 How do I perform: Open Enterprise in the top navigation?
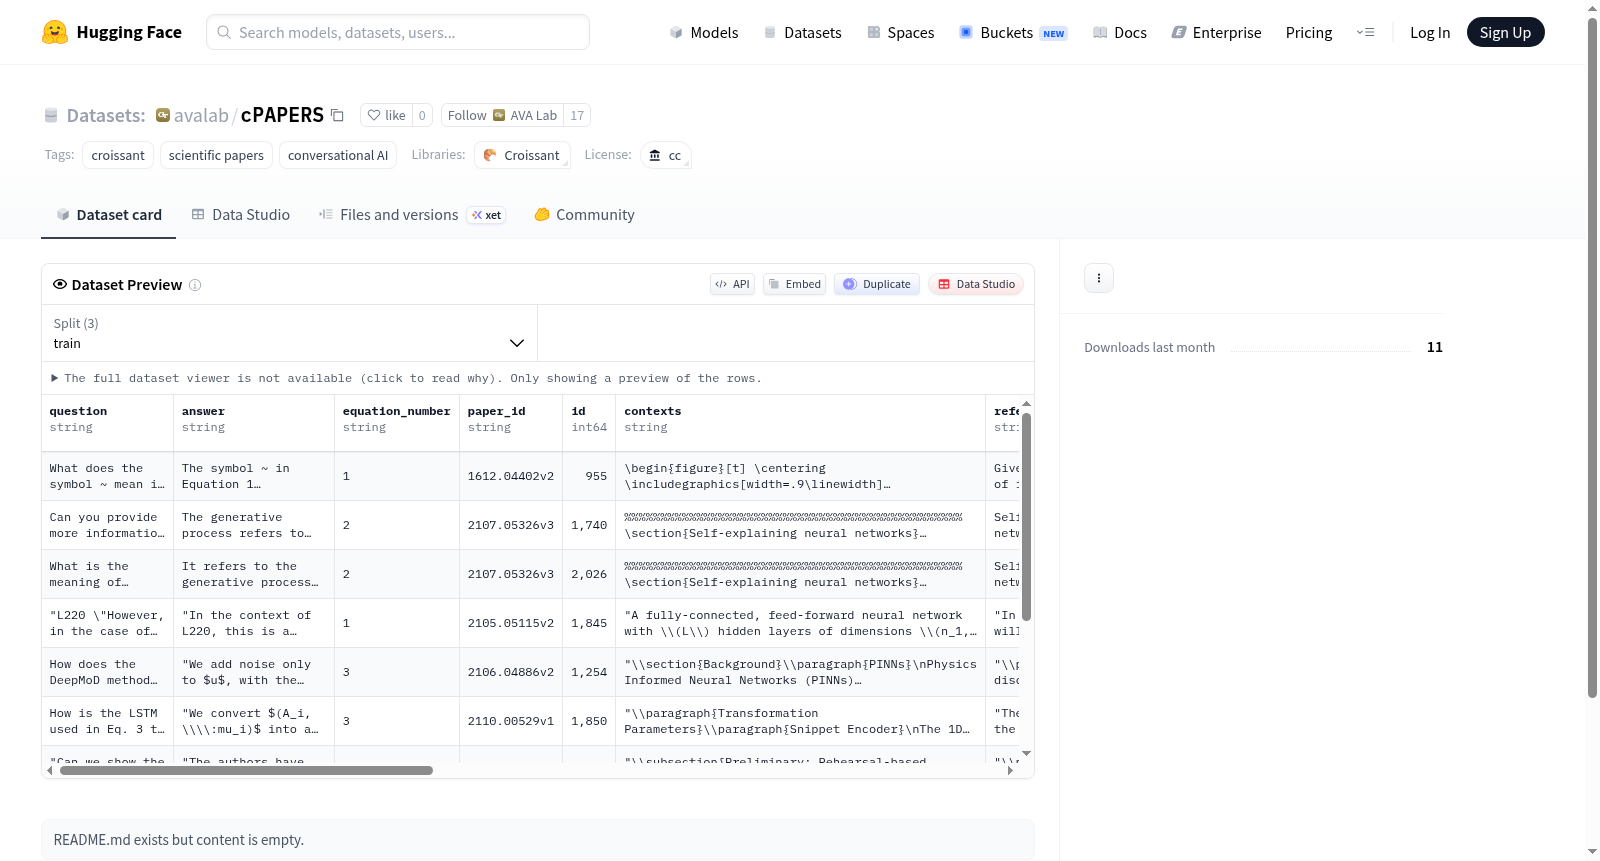[1217, 32]
